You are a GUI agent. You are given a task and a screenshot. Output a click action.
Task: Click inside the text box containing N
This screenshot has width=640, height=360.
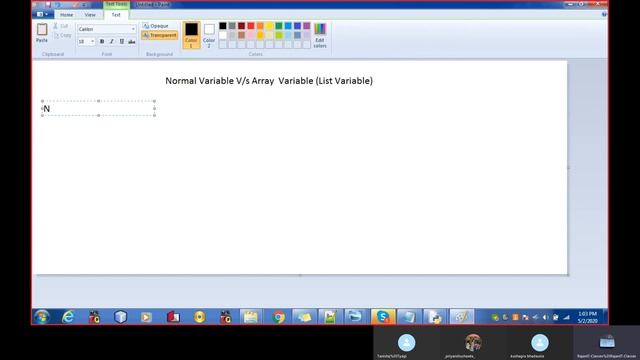click(x=98, y=108)
